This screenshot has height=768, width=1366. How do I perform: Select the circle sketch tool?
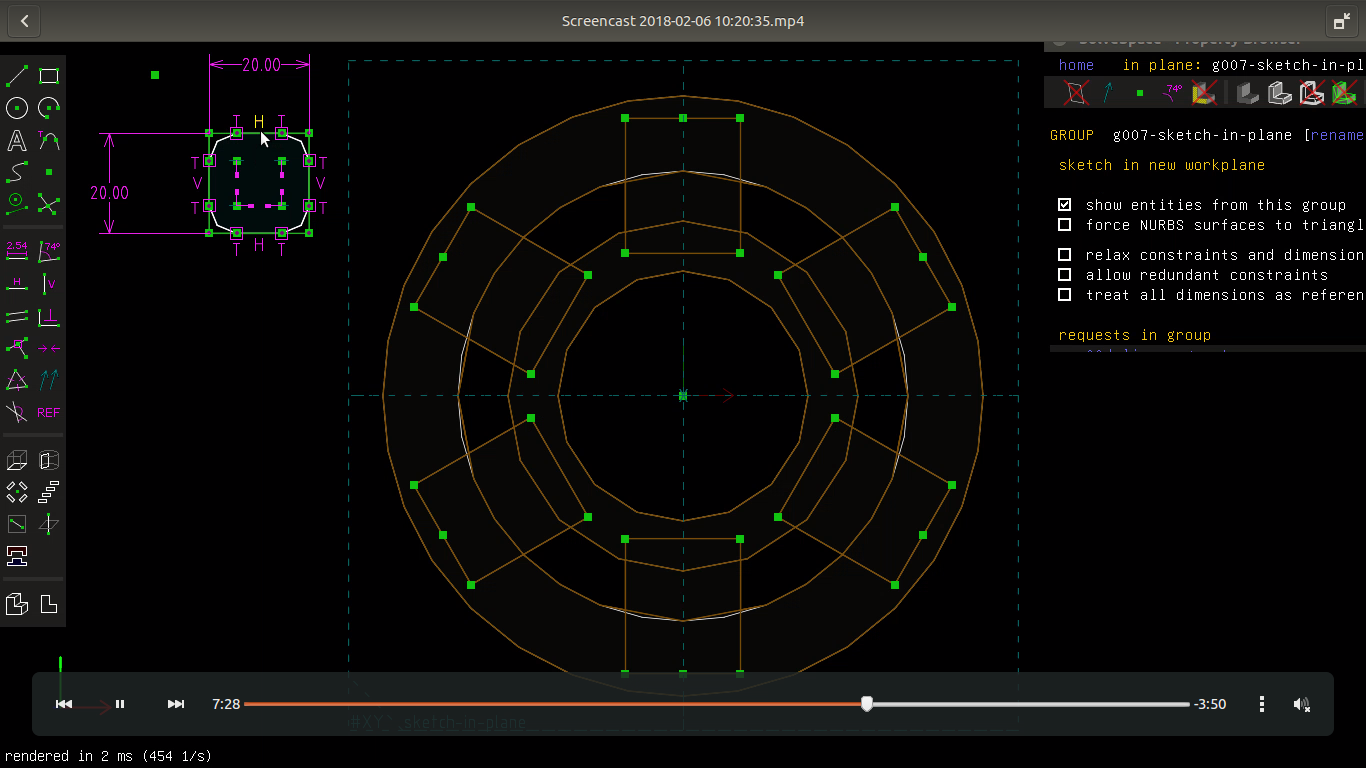17,108
